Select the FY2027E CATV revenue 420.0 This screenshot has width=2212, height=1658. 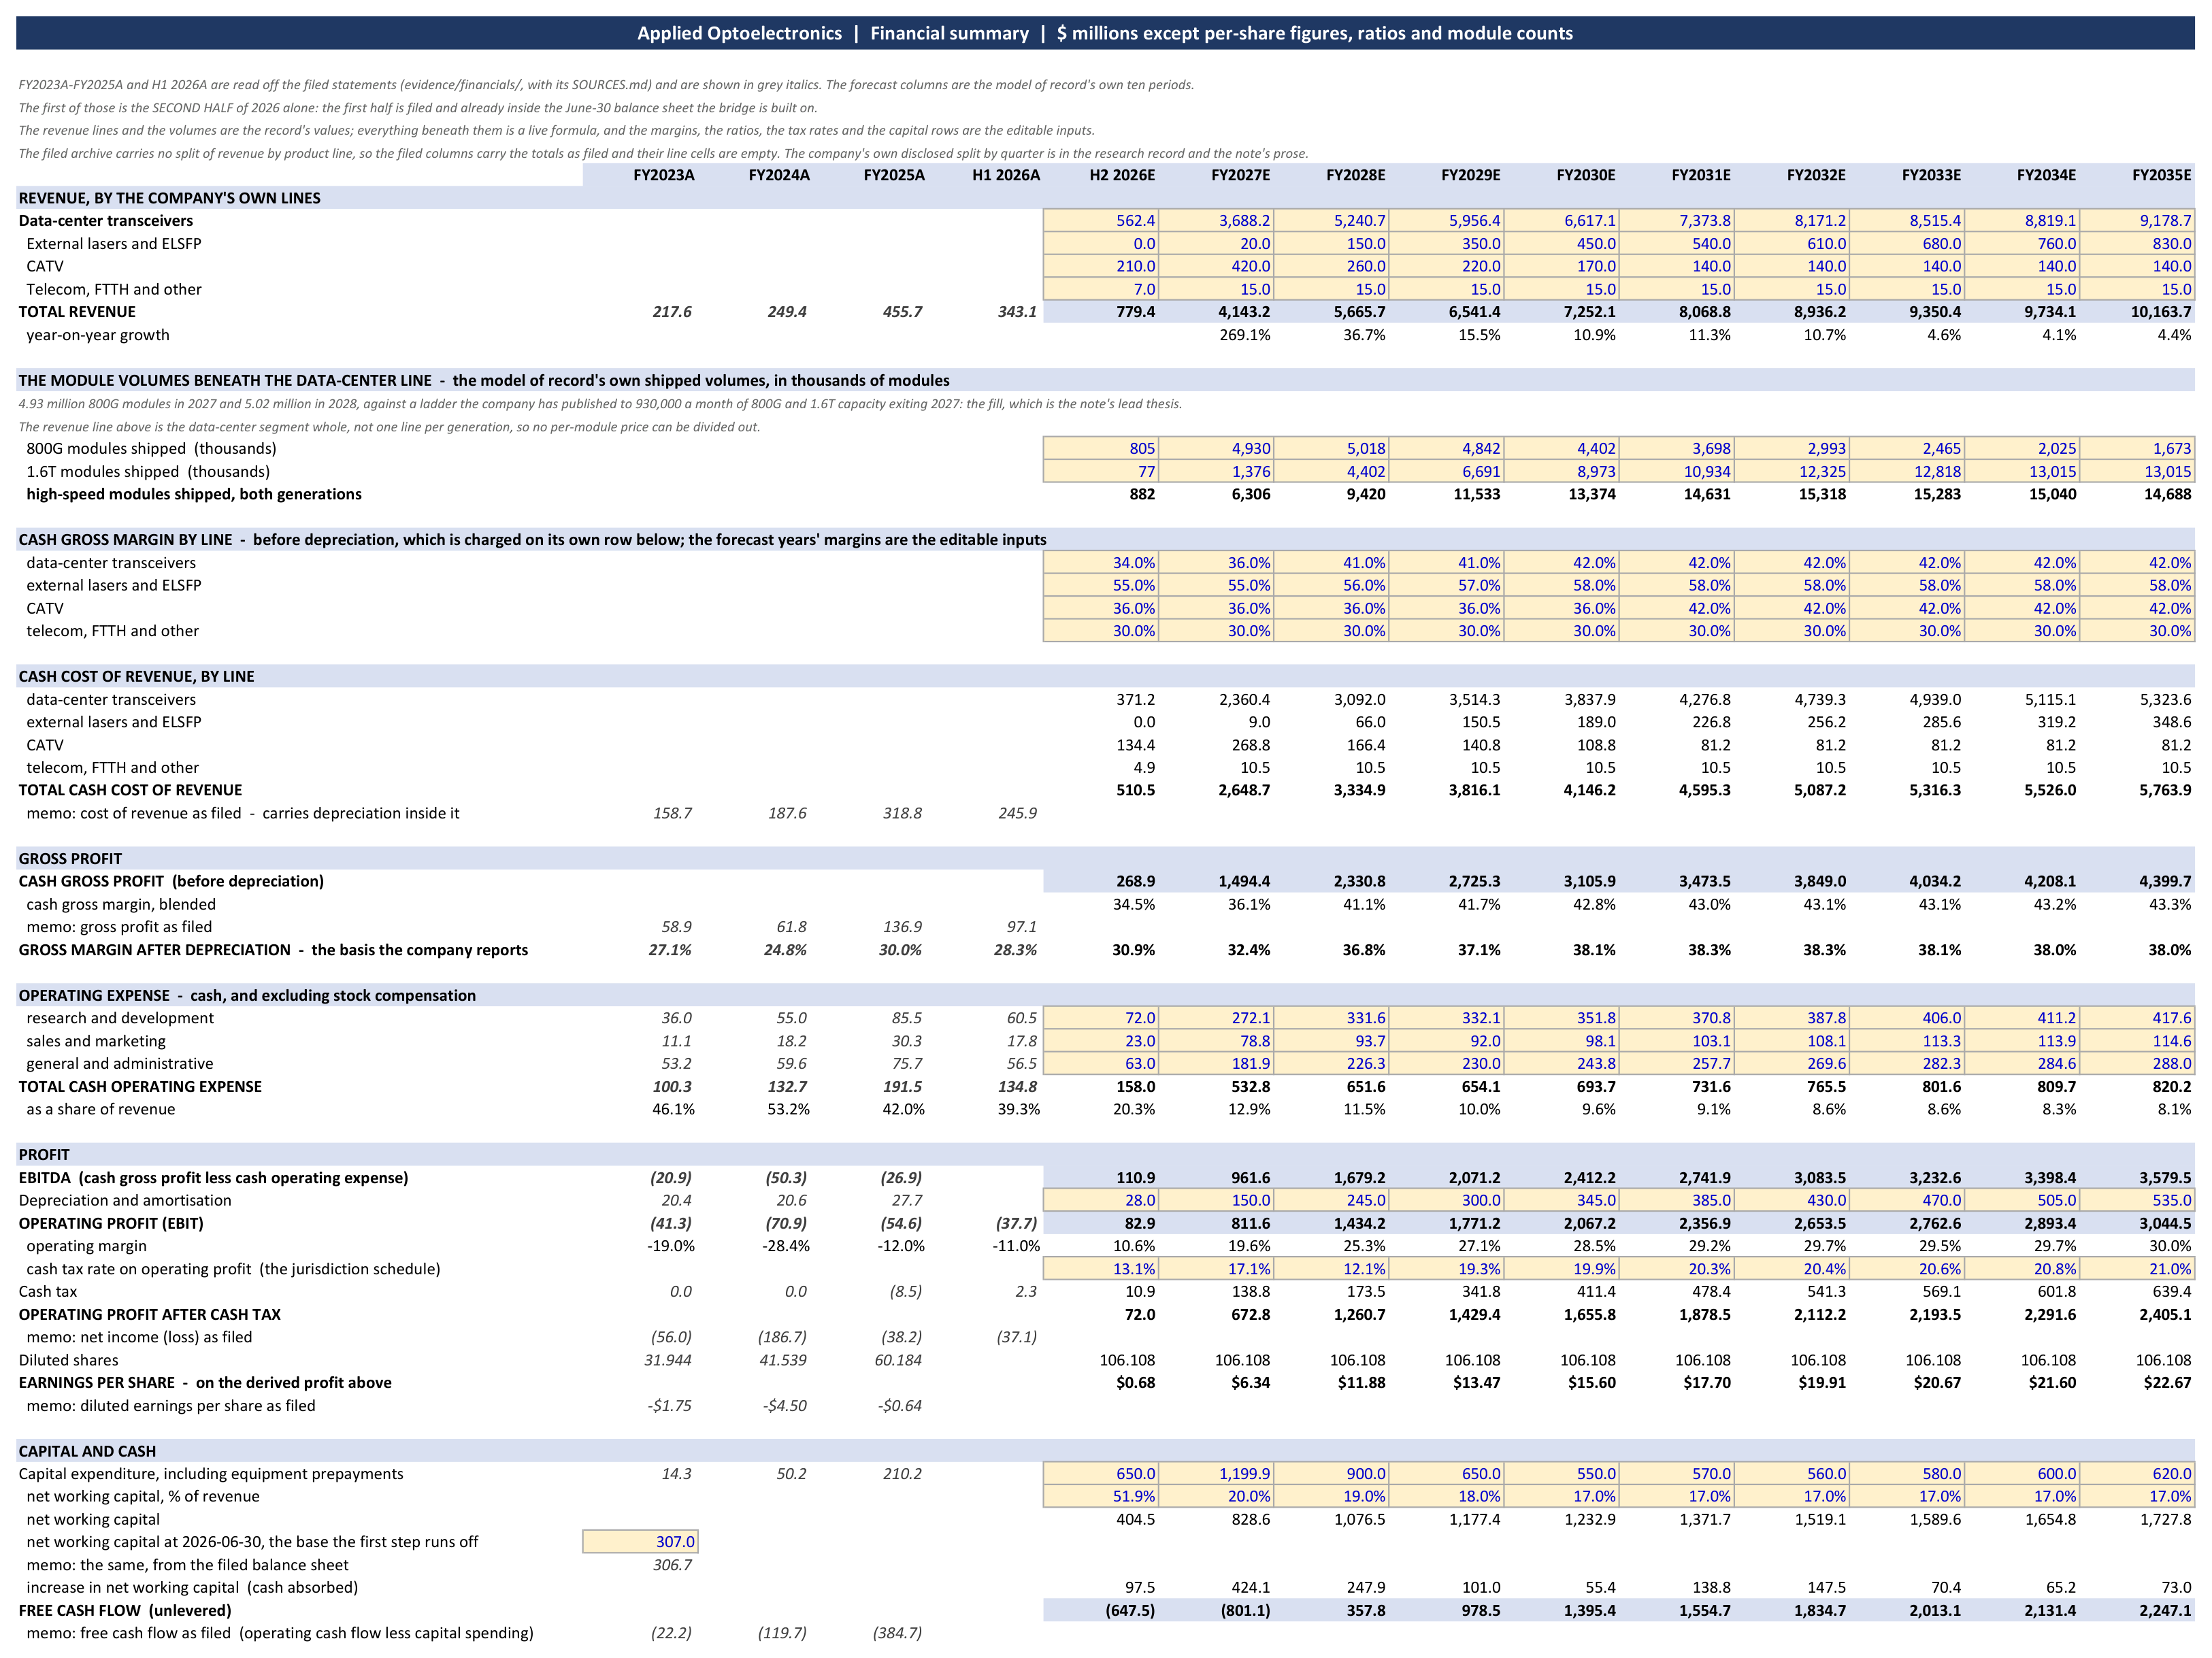pyautogui.click(x=1216, y=266)
